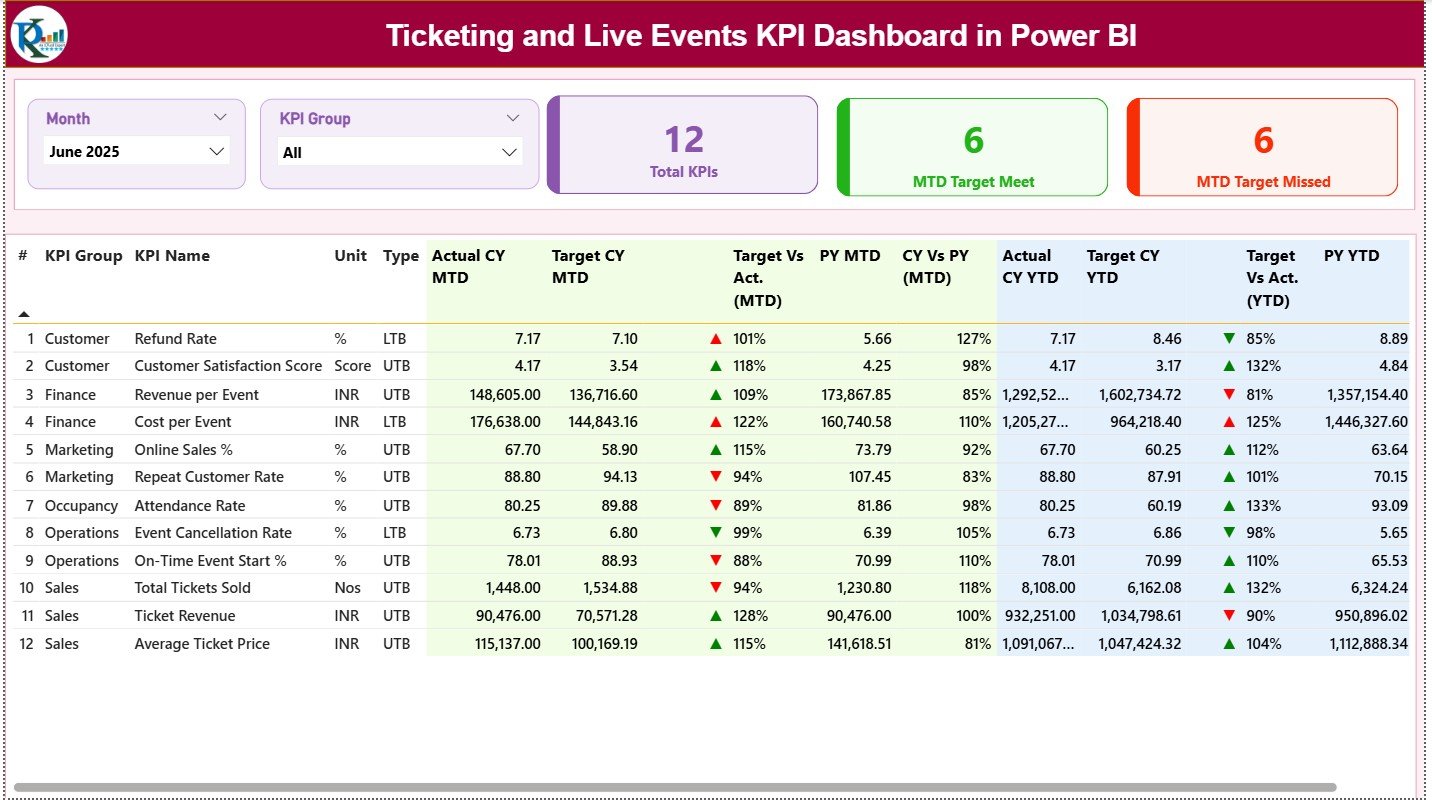This screenshot has height=800, width=1432.
Task: Select the MTD Target Missed card
Action: click(1262, 148)
